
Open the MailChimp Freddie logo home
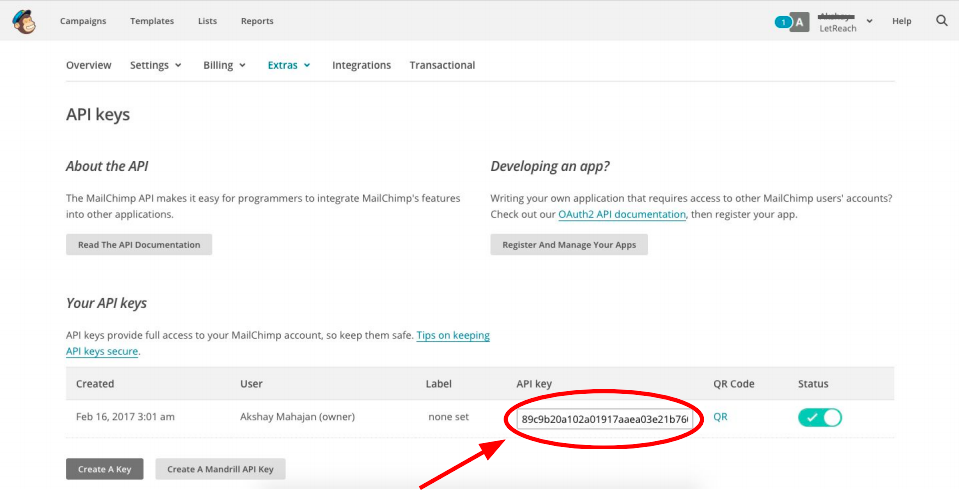coord(24,21)
